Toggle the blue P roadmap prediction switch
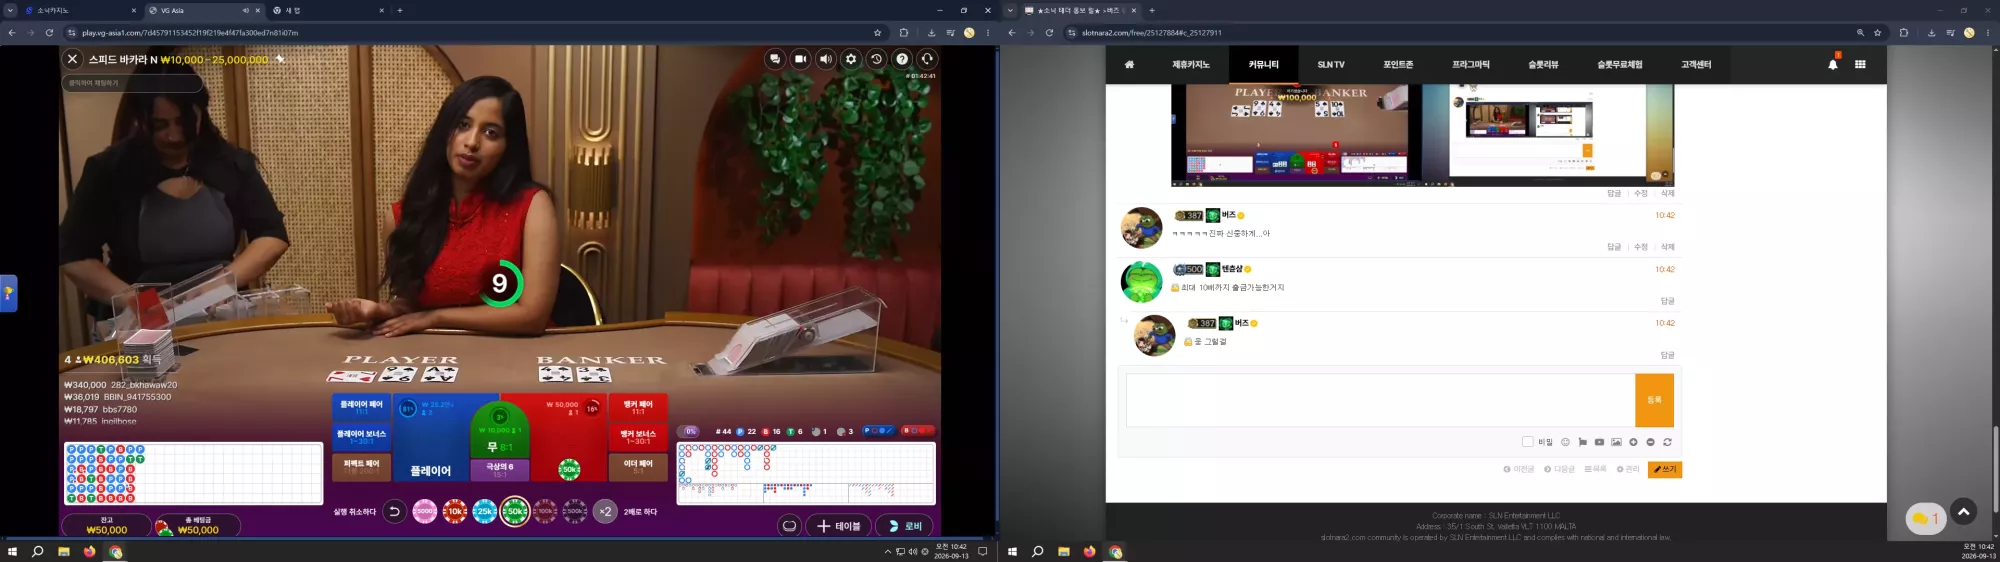Viewport: 2000px width, 562px height. (879, 431)
